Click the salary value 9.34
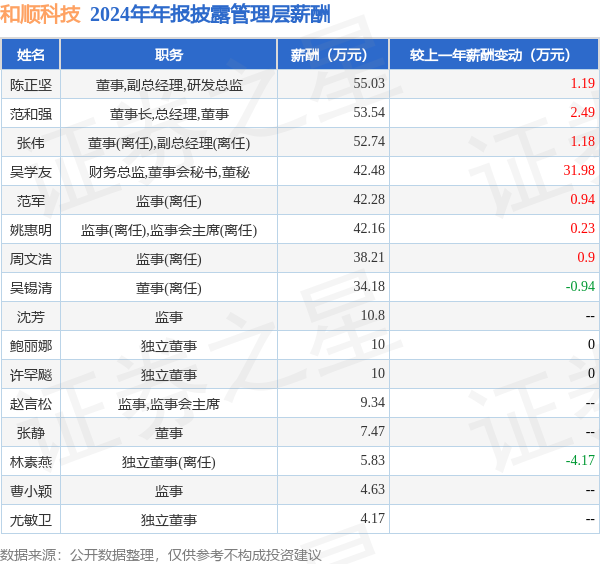600x564 pixels. click(x=372, y=403)
